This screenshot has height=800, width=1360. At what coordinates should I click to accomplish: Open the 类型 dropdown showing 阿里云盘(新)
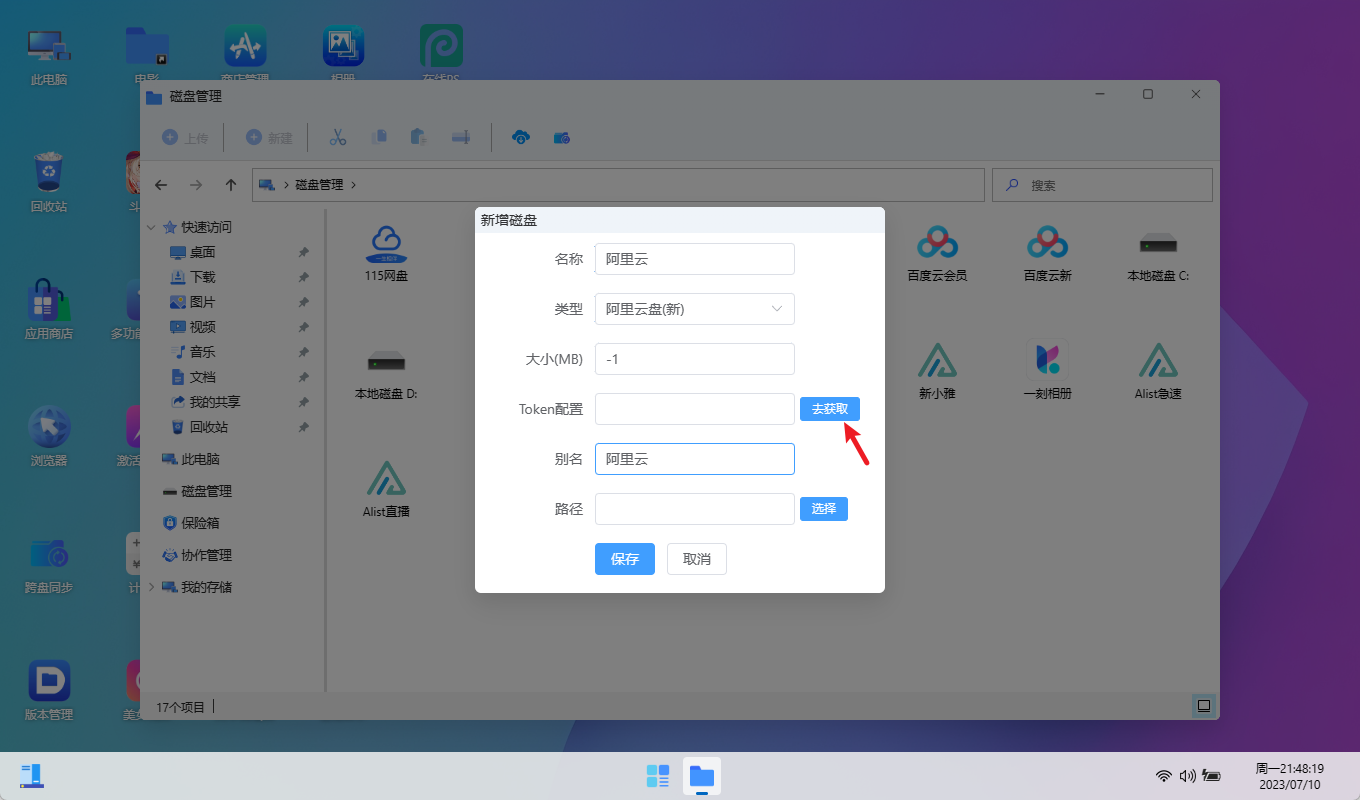point(694,309)
